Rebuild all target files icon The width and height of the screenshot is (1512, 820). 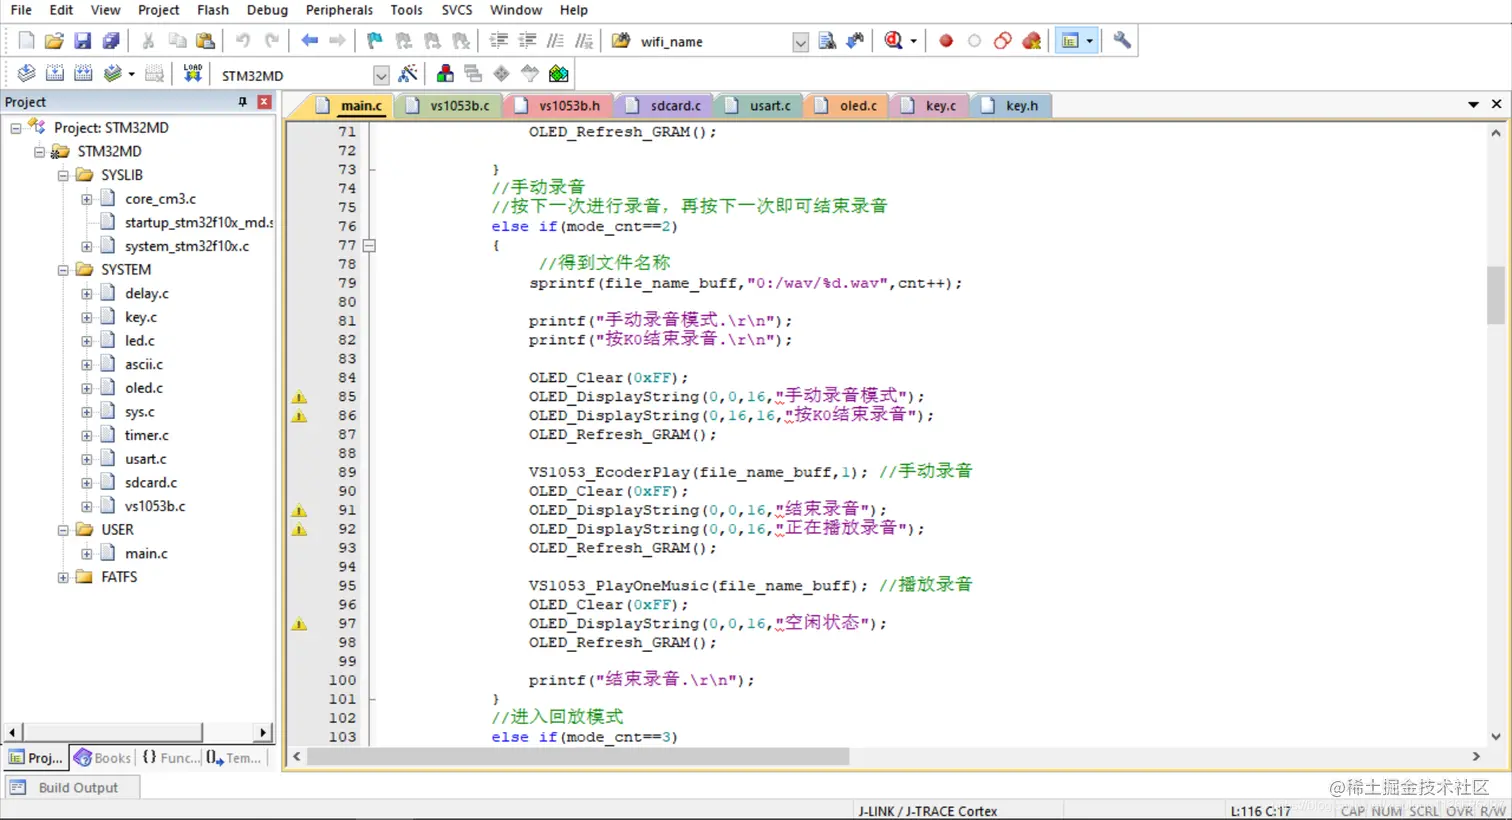pyautogui.click(x=83, y=74)
